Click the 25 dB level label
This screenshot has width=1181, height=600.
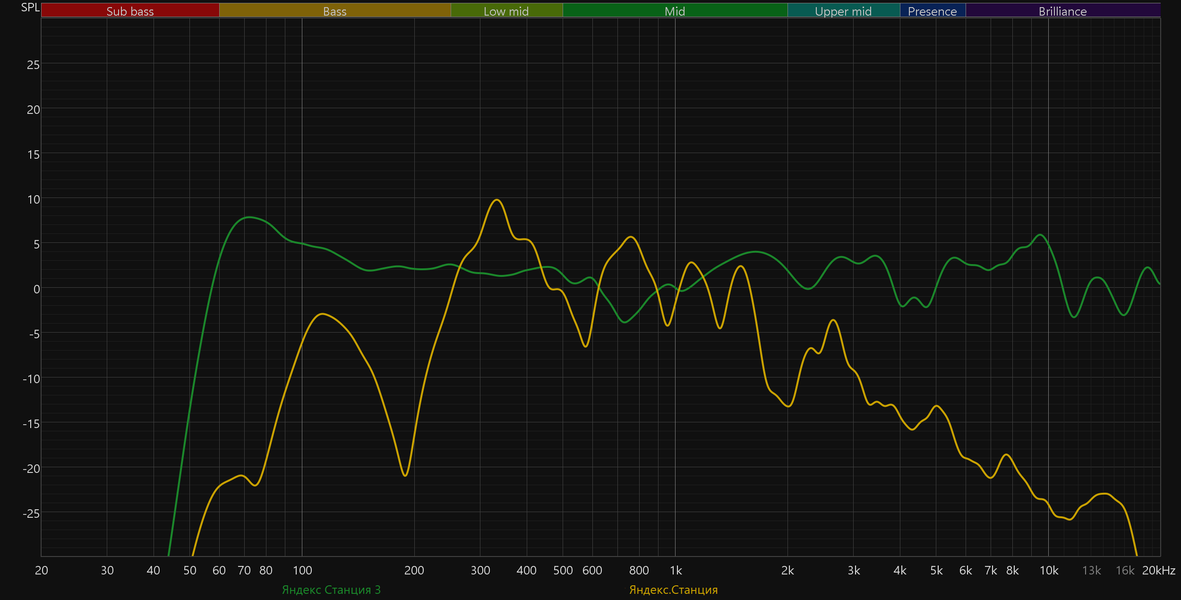[33, 65]
